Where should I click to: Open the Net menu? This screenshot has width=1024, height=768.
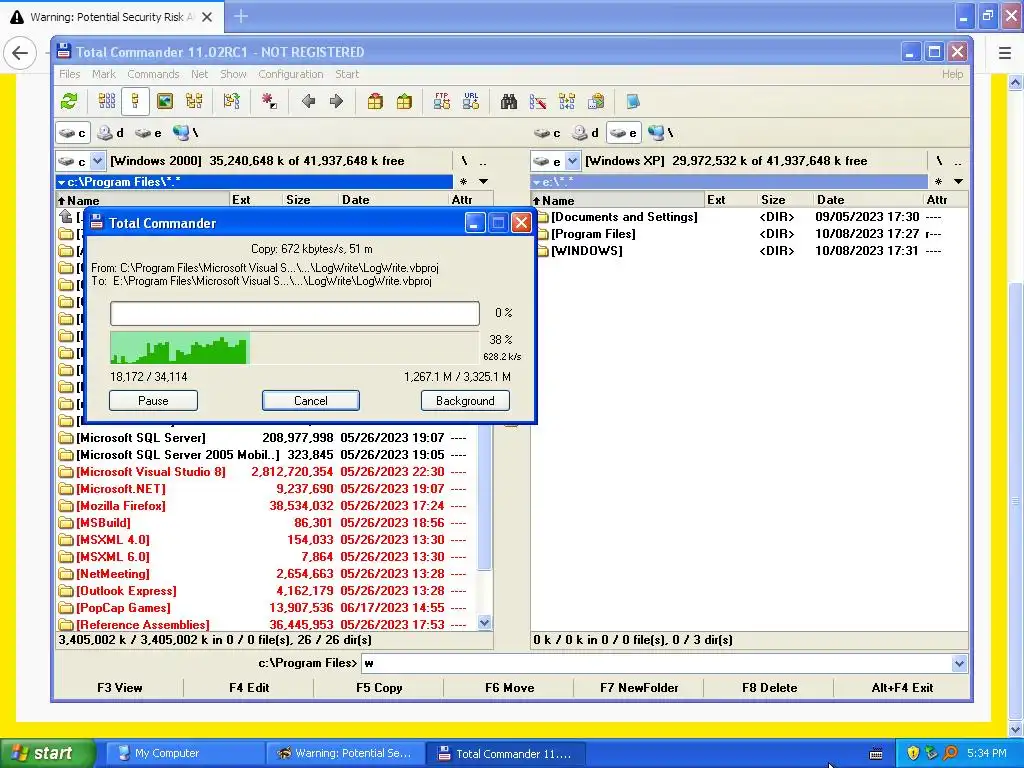point(199,74)
